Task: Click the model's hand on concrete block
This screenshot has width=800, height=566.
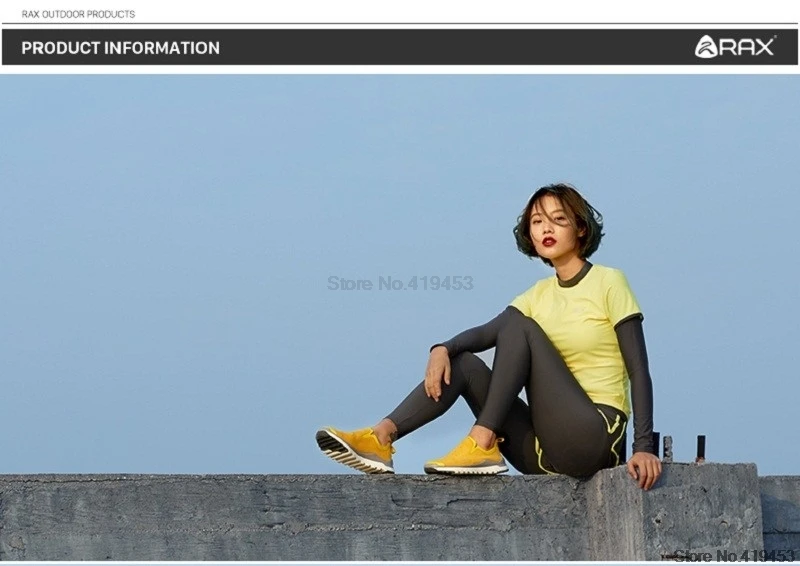Action: click(x=644, y=470)
